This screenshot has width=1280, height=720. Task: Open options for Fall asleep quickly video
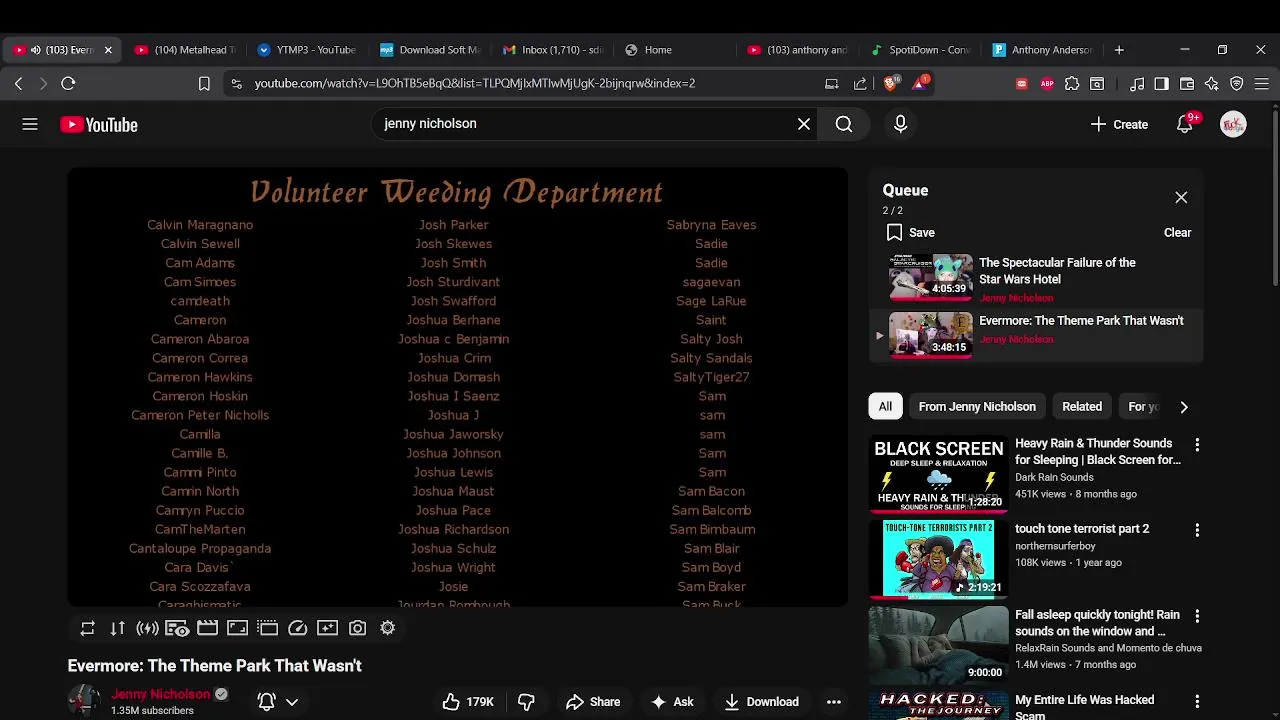(1197, 616)
